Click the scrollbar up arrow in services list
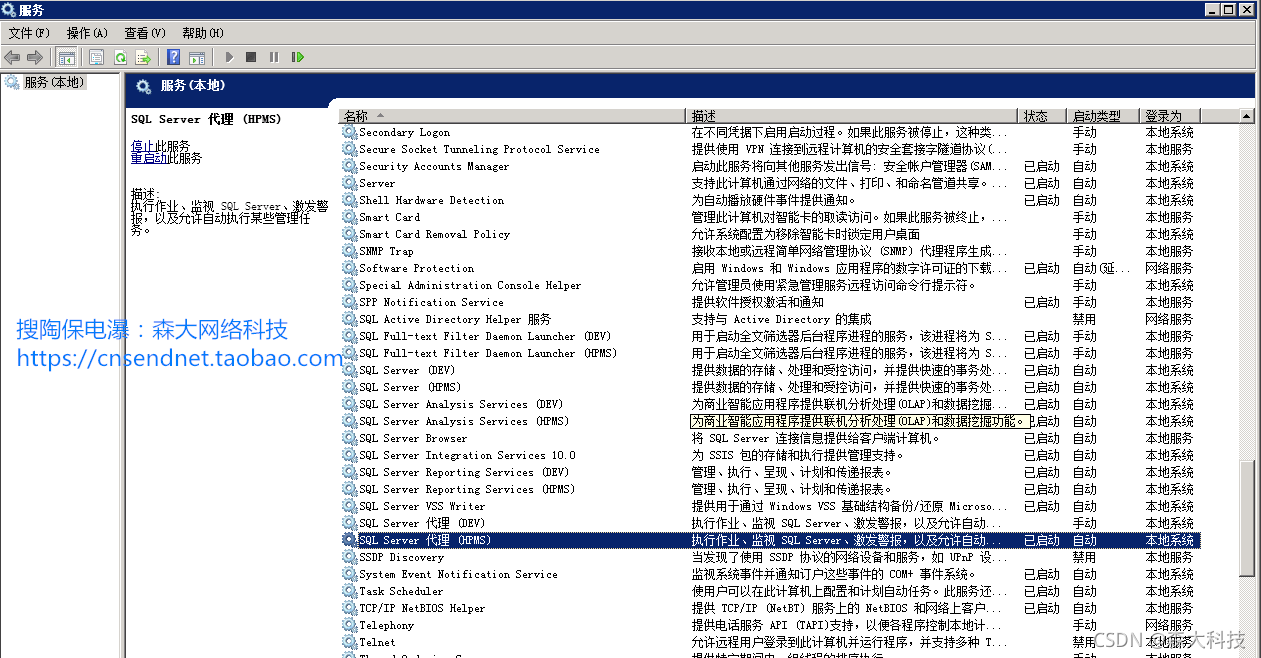The width and height of the screenshot is (1261, 658). coord(1246,116)
